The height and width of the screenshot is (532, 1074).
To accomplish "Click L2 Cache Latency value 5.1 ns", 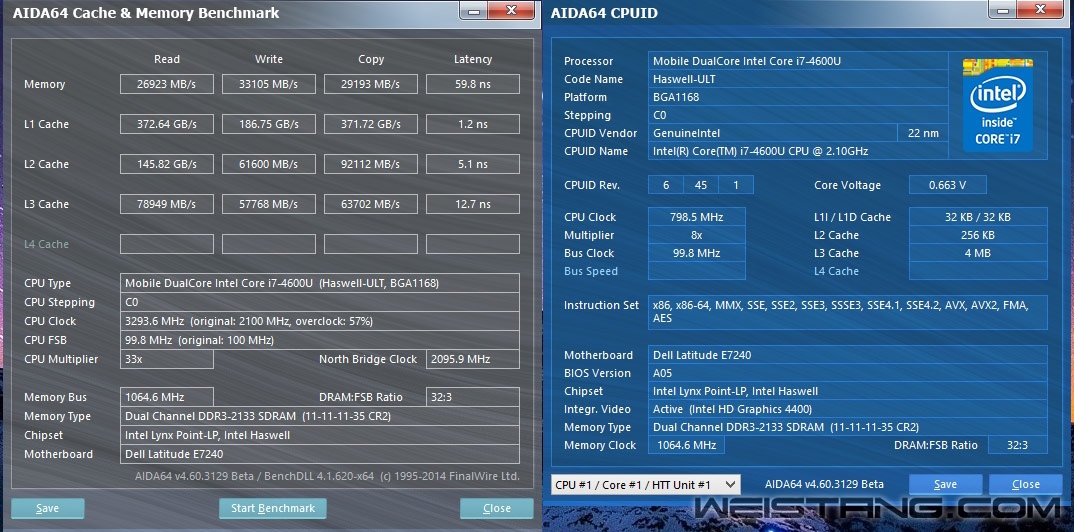I will pyautogui.click(x=473, y=164).
